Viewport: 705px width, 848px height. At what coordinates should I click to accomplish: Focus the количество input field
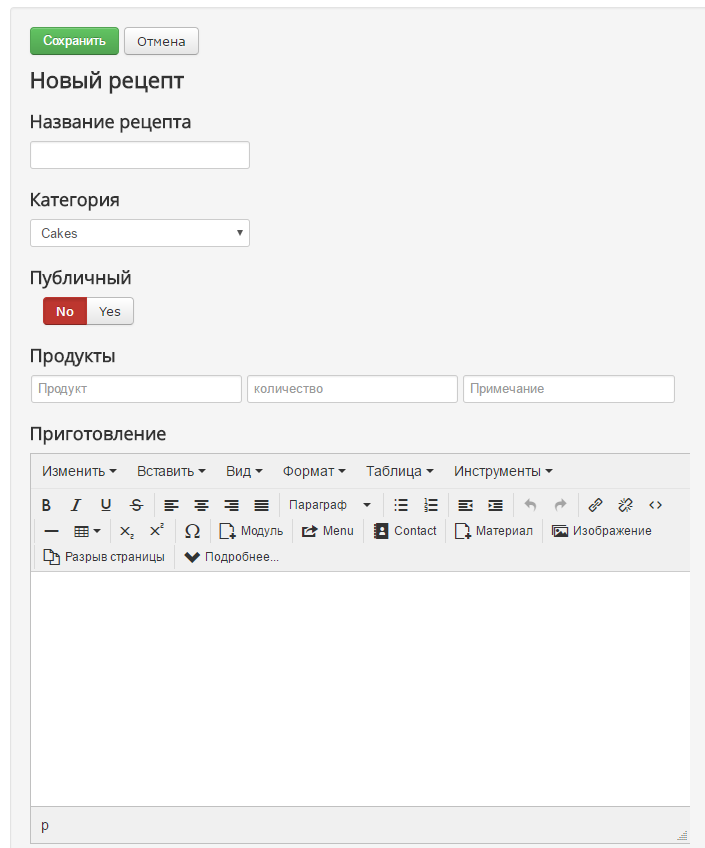(x=352, y=389)
